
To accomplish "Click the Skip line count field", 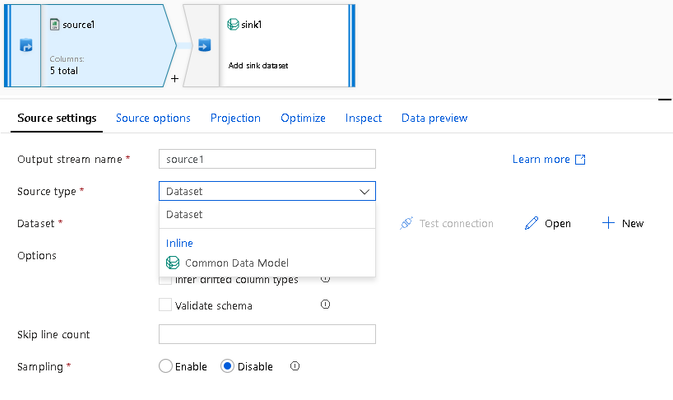I will [x=267, y=334].
